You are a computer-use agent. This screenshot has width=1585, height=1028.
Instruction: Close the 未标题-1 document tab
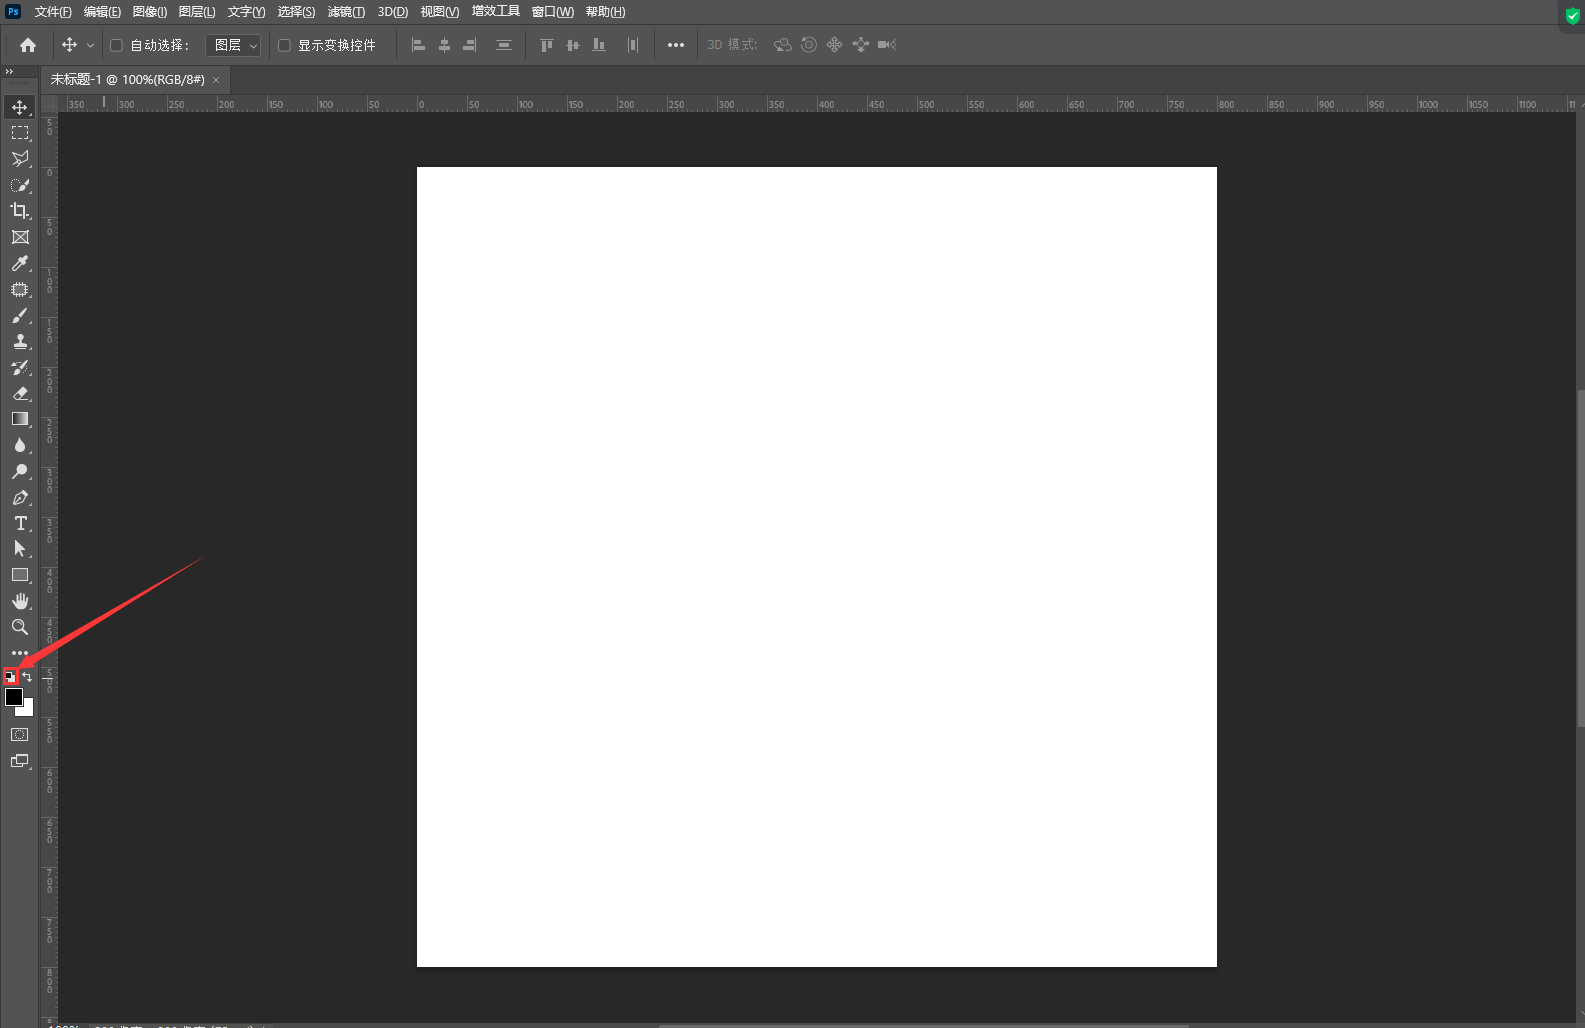pyautogui.click(x=216, y=80)
